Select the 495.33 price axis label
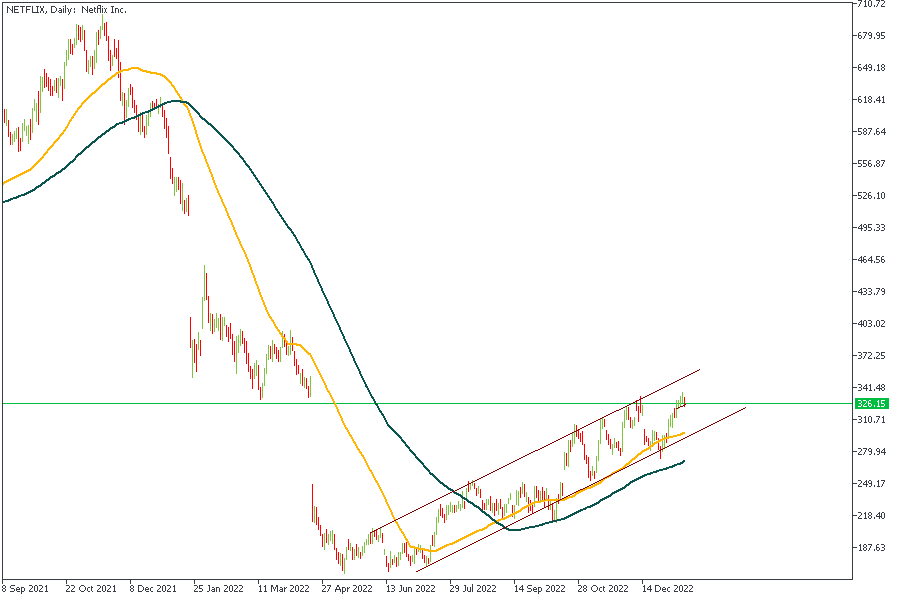900x600 pixels. point(871,228)
